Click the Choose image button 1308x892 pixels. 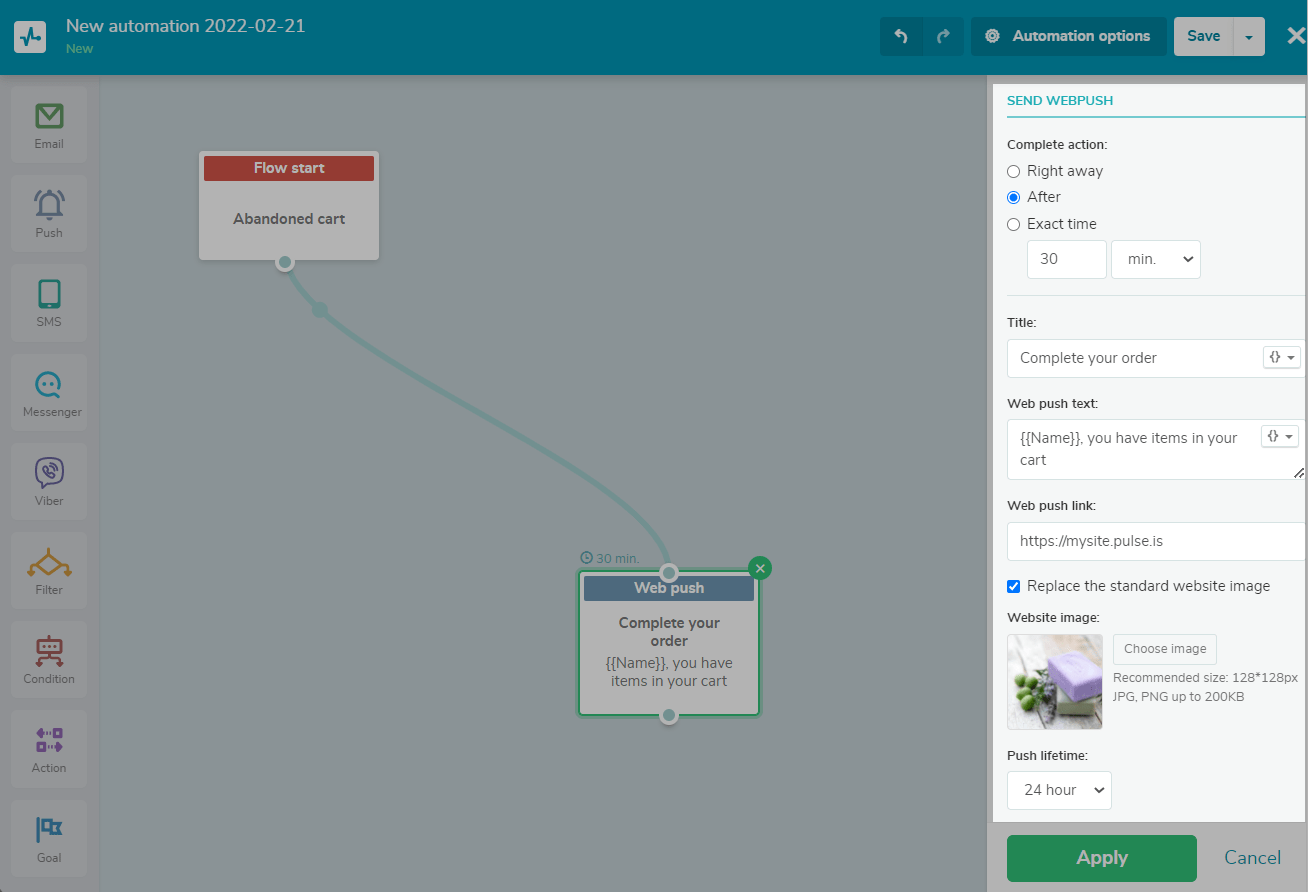[x=1165, y=649]
